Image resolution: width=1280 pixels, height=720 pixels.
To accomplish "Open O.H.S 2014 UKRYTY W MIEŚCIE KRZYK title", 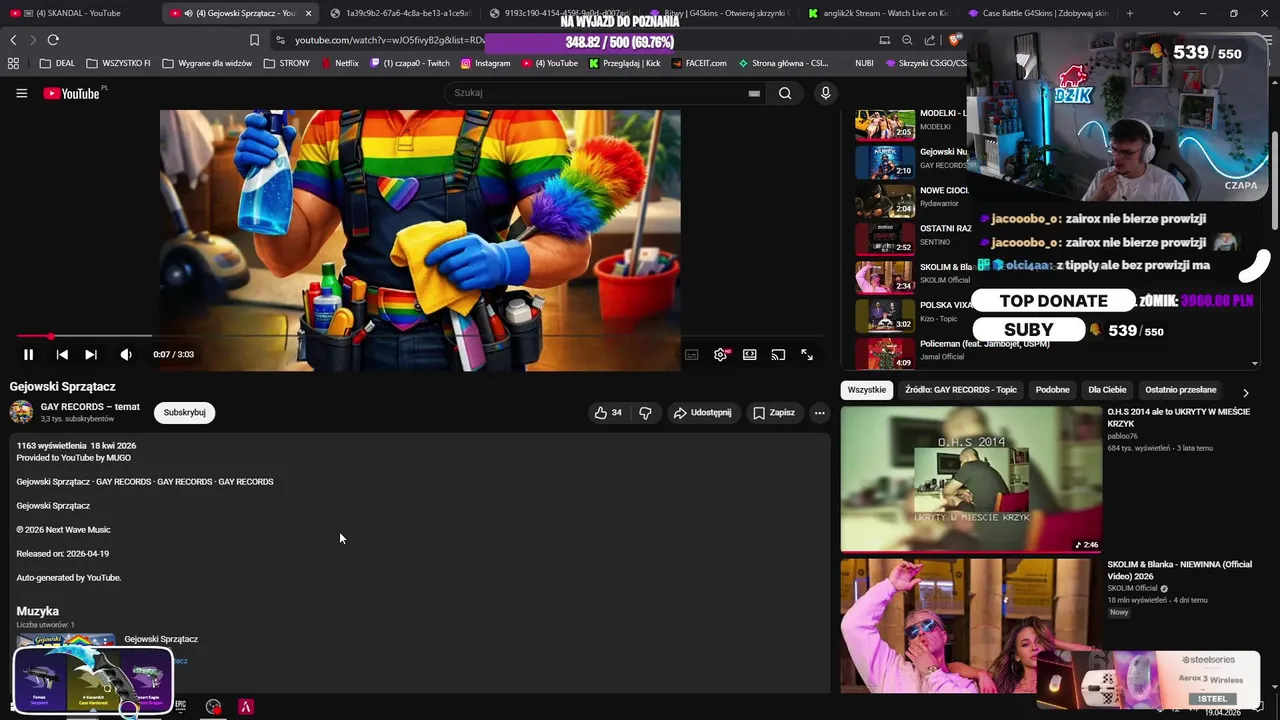I will [1178, 417].
